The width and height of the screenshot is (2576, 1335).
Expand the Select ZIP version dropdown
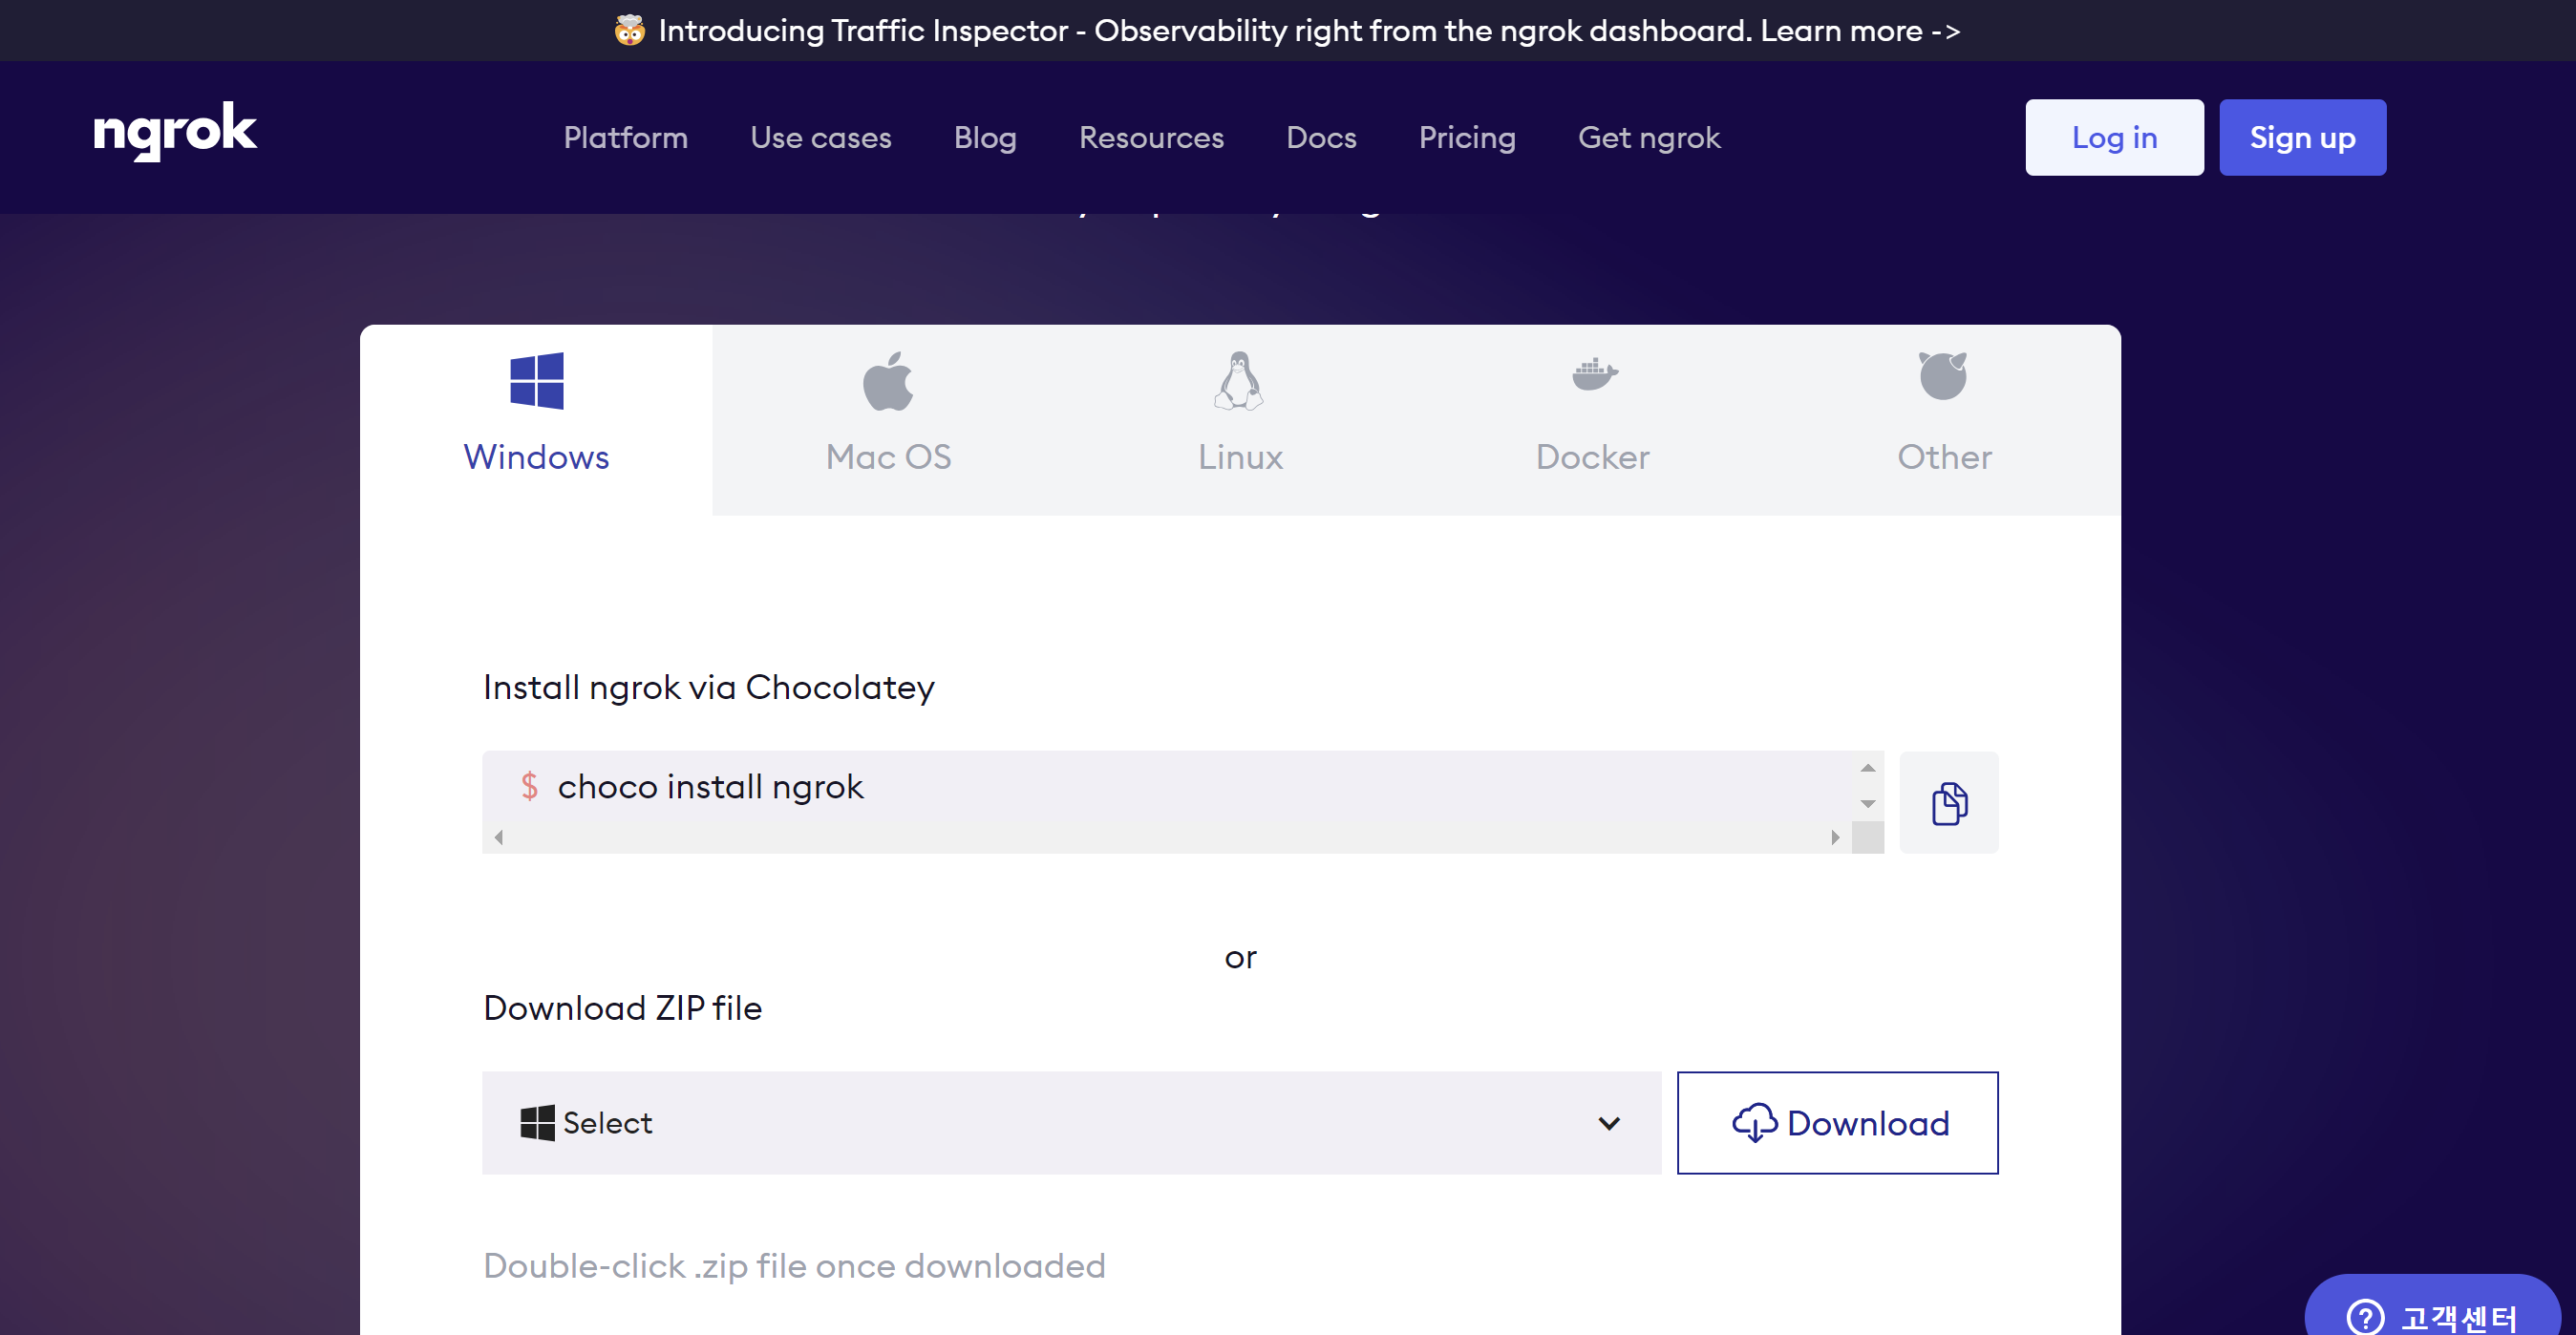point(1071,1123)
